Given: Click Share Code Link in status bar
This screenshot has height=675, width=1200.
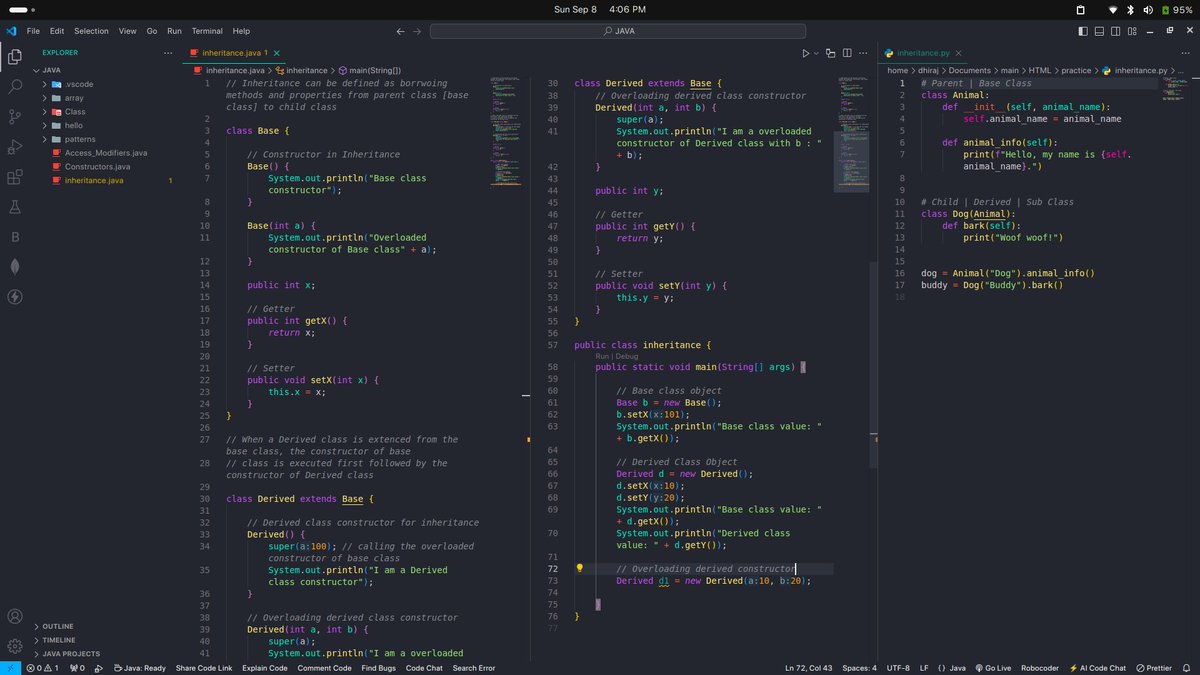Looking at the screenshot, I should [x=204, y=668].
